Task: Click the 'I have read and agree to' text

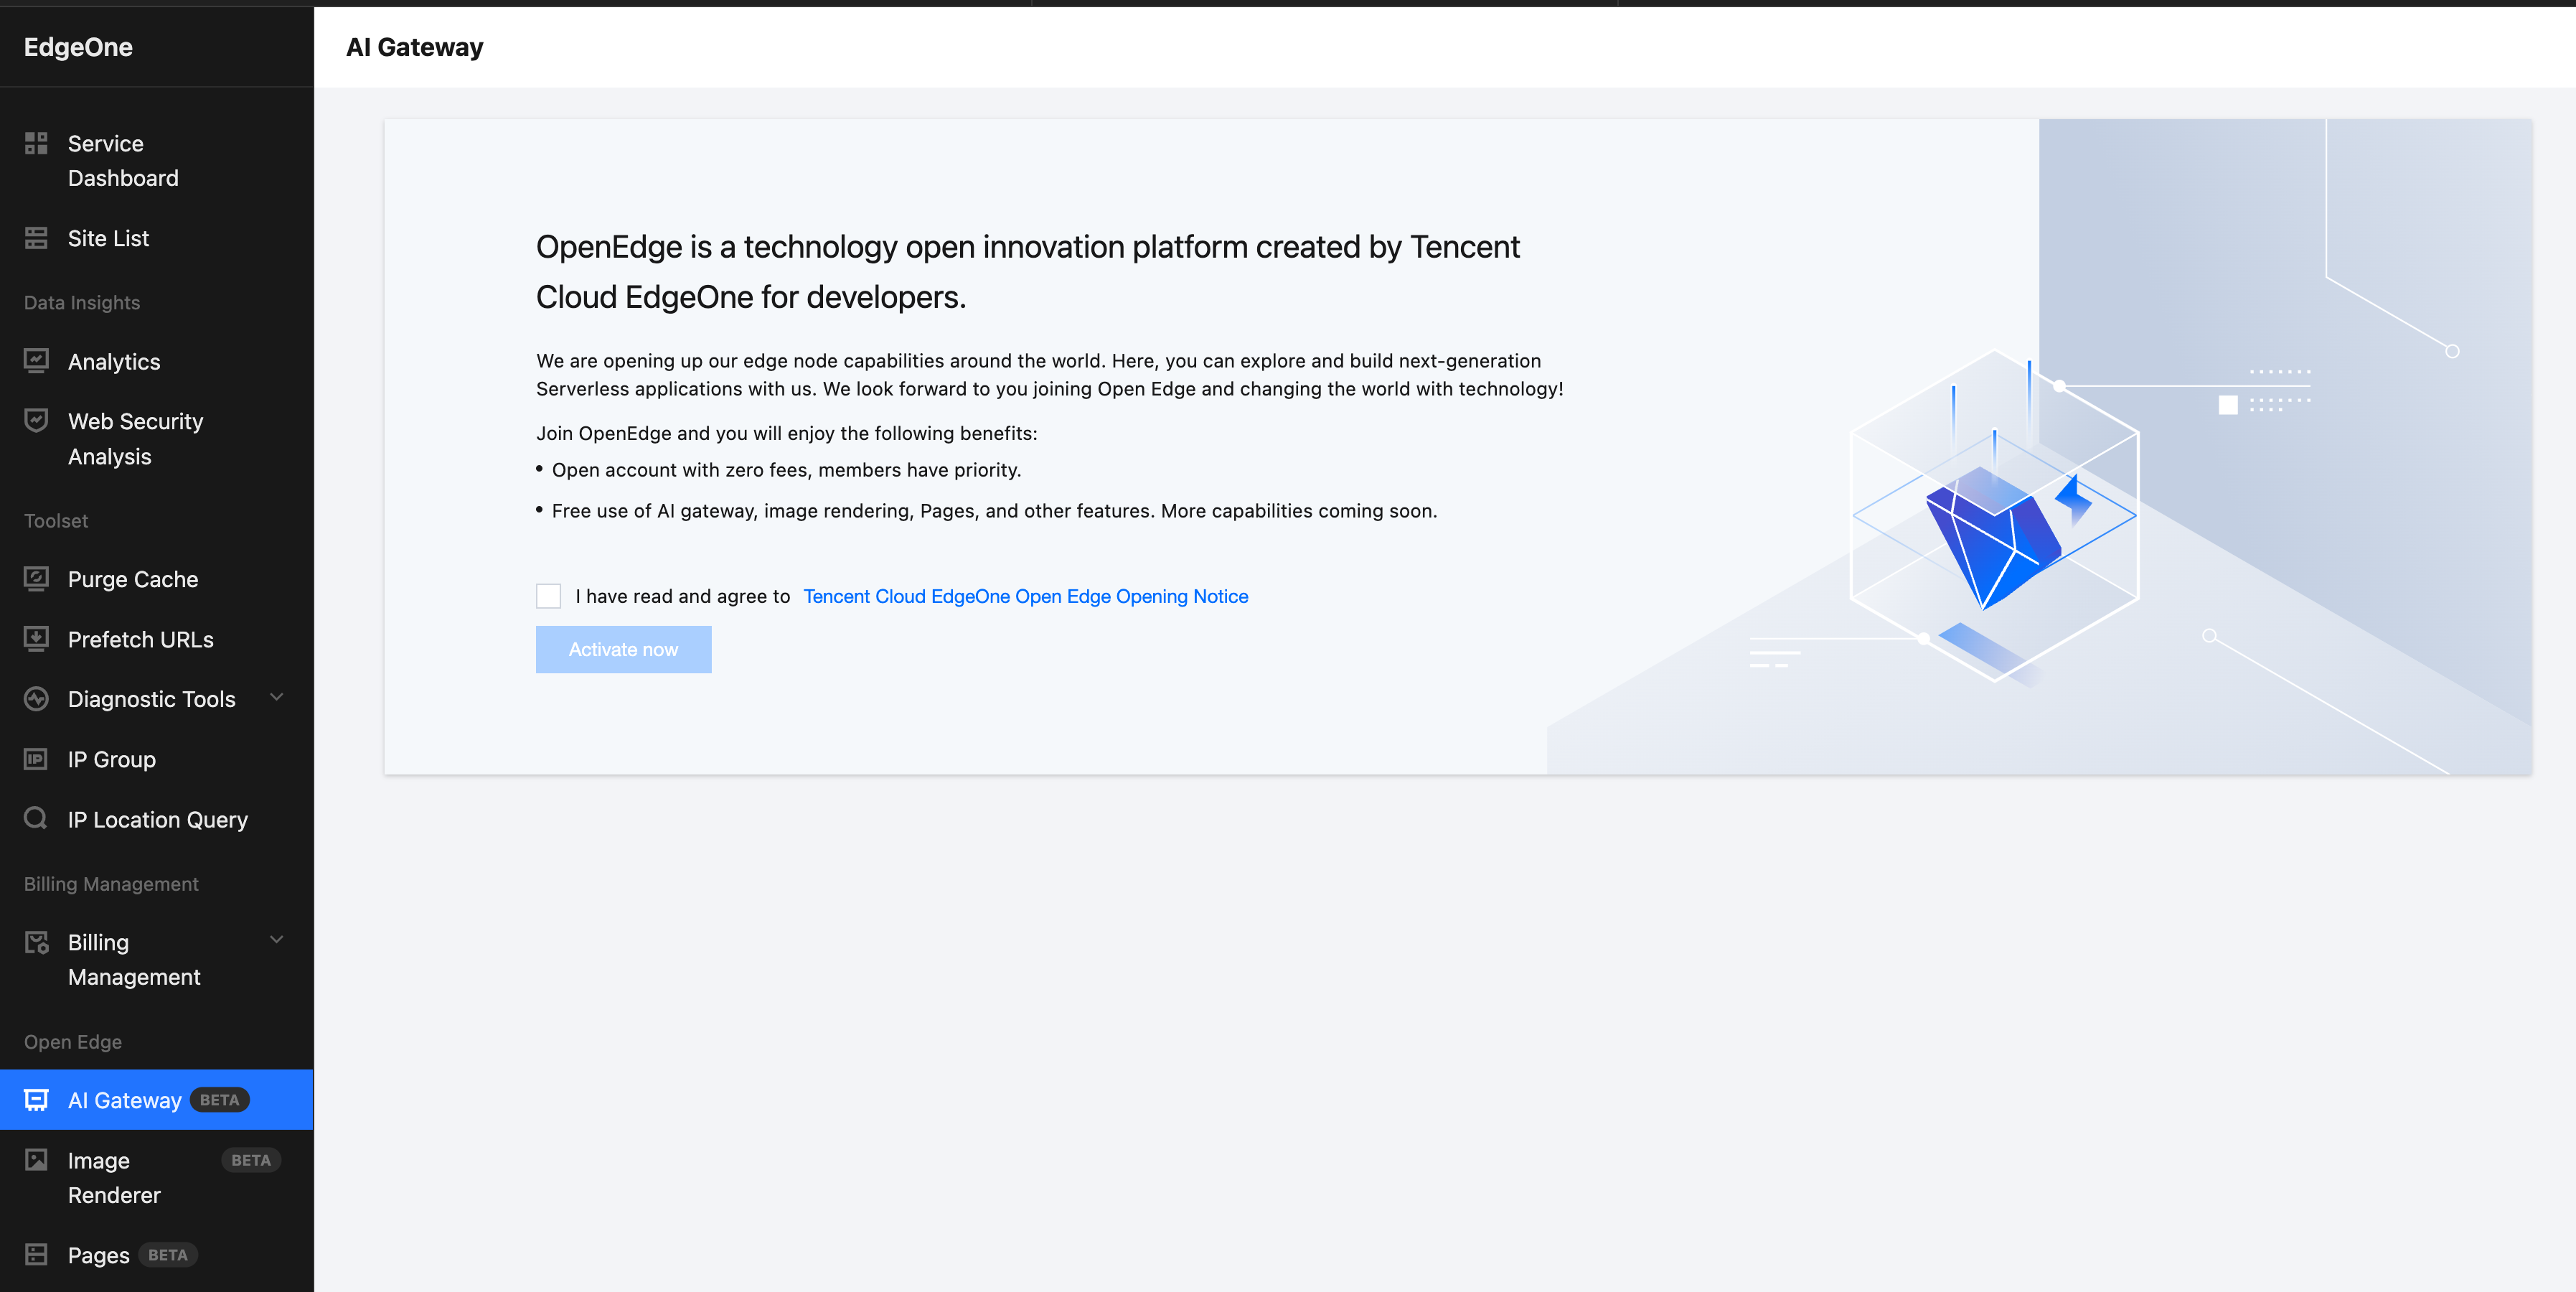Action: point(683,596)
